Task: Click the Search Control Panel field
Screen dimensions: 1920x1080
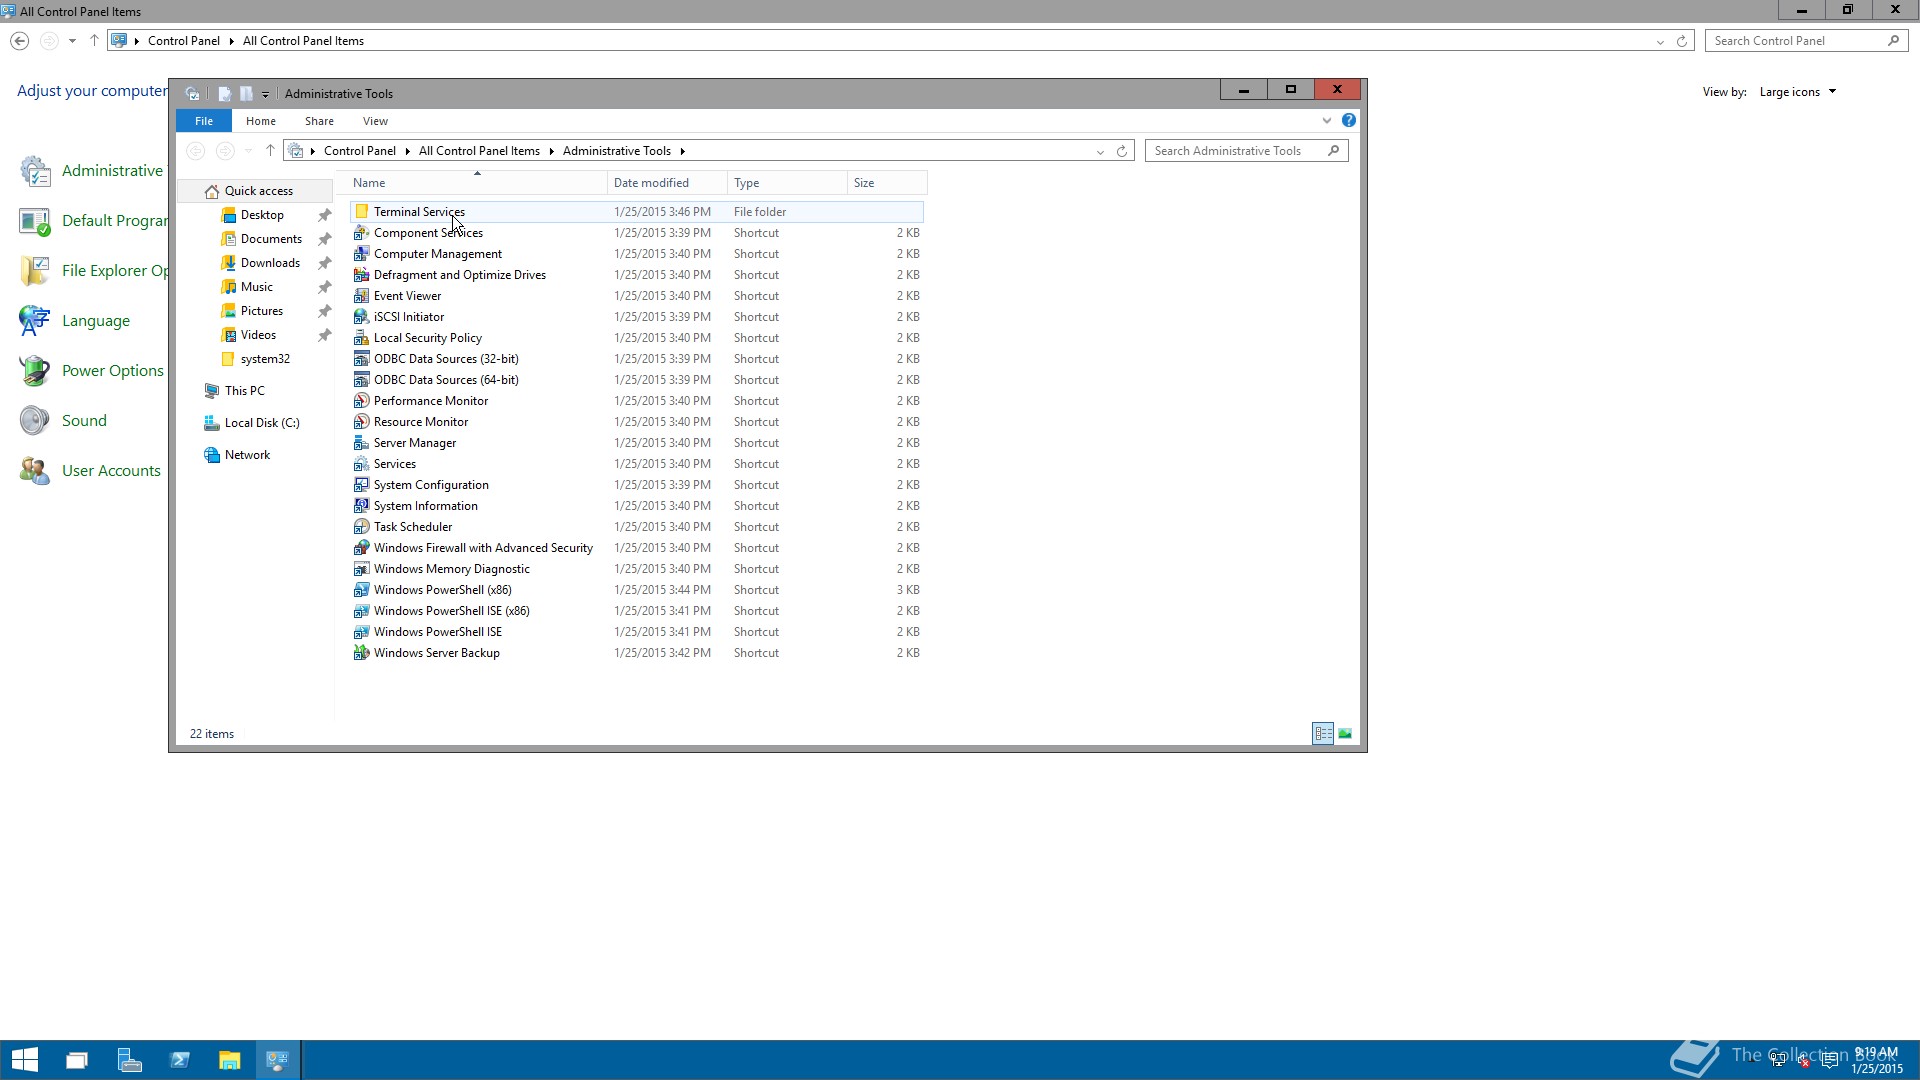Action: click(x=1806, y=41)
